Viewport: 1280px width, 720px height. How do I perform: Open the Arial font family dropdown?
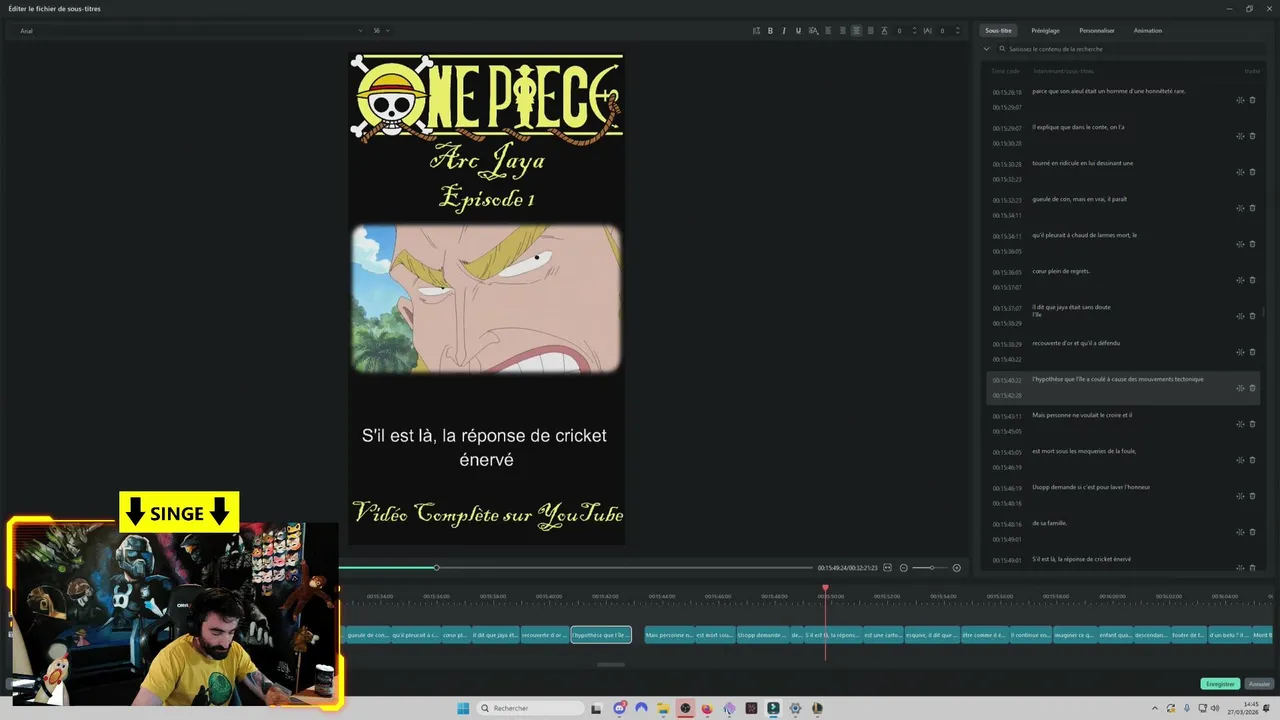point(190,31)
